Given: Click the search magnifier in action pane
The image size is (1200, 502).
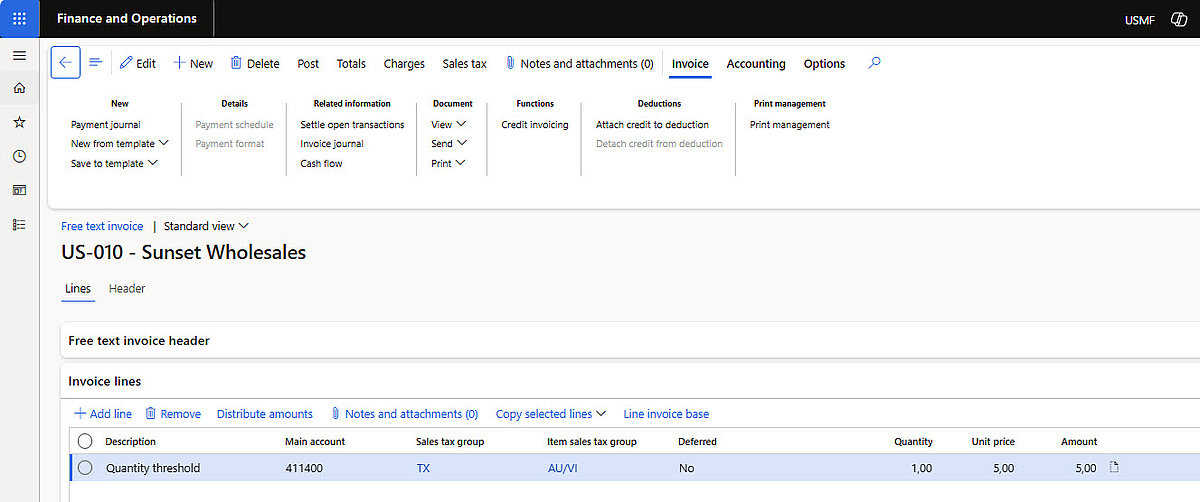Looking at the screenshot, I should [875, 63].
